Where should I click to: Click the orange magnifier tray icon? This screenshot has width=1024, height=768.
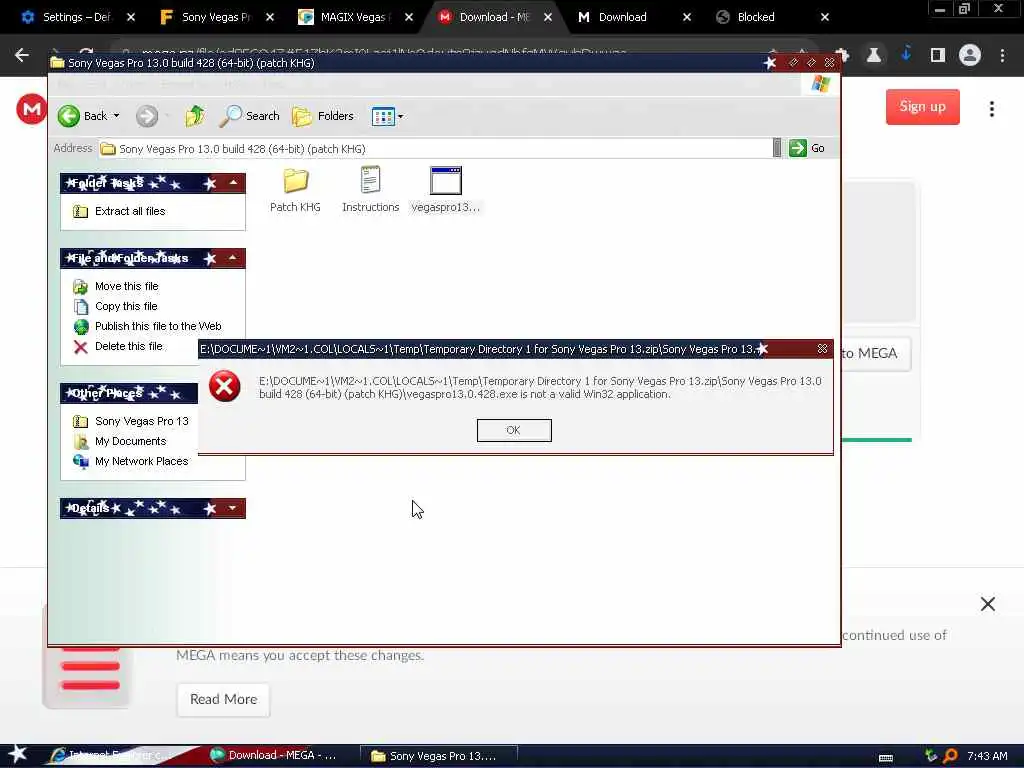click(x=951, y=756)
